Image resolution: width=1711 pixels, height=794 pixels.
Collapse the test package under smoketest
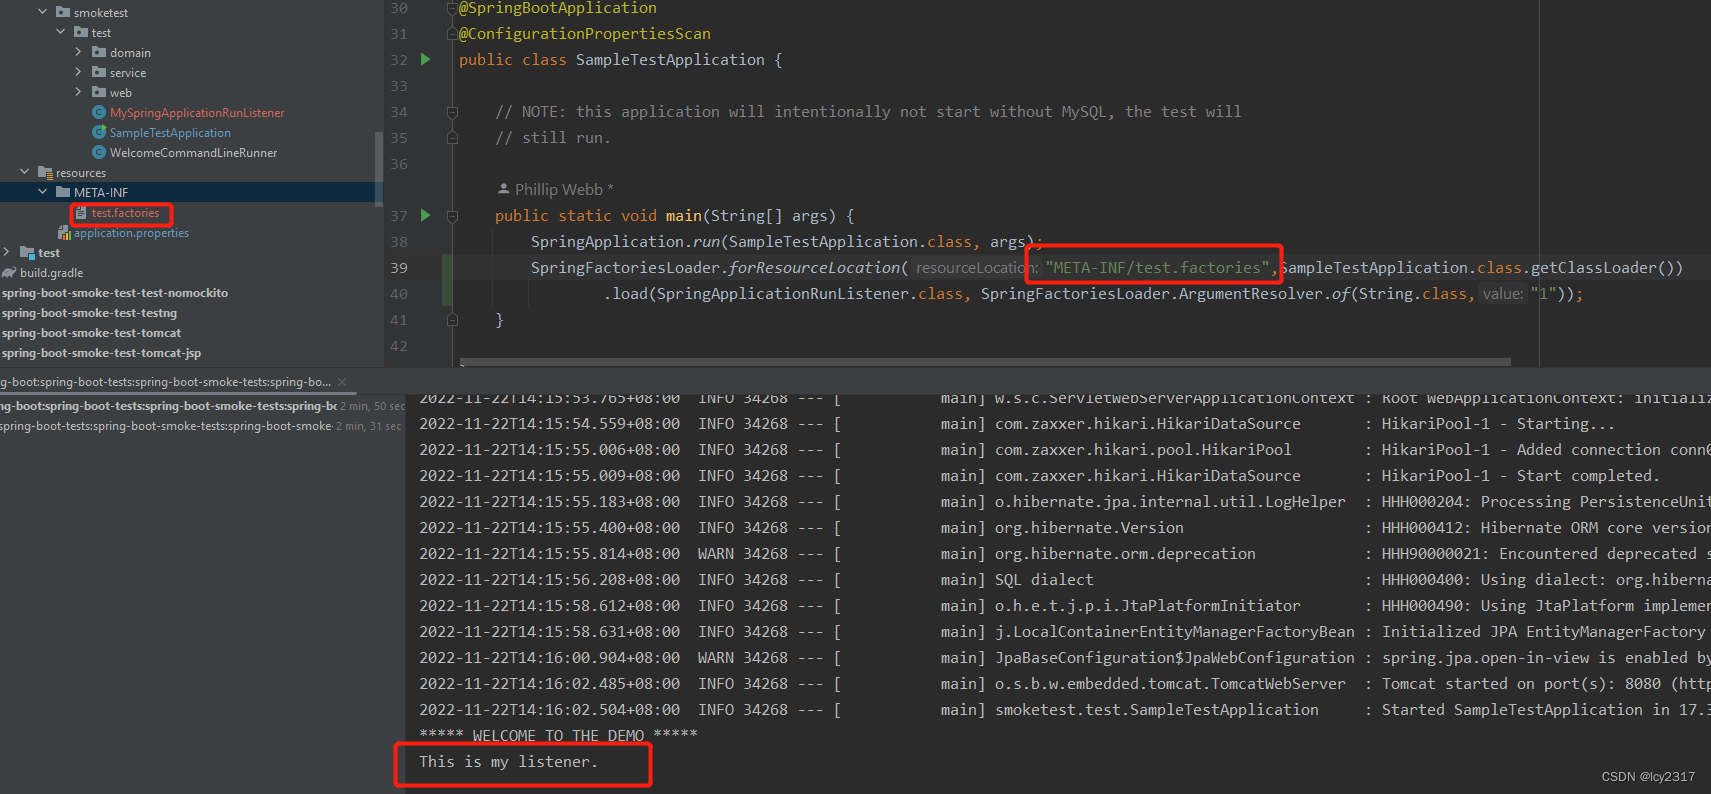61,32
